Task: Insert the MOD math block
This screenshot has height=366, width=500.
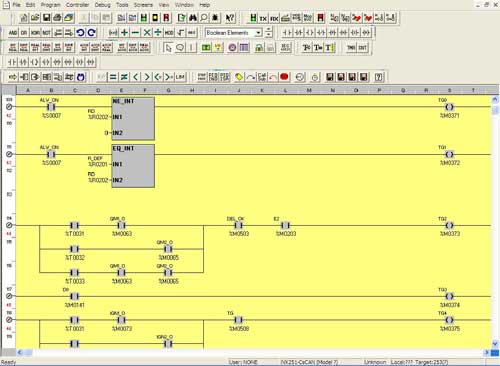Action: click(169, 33)
